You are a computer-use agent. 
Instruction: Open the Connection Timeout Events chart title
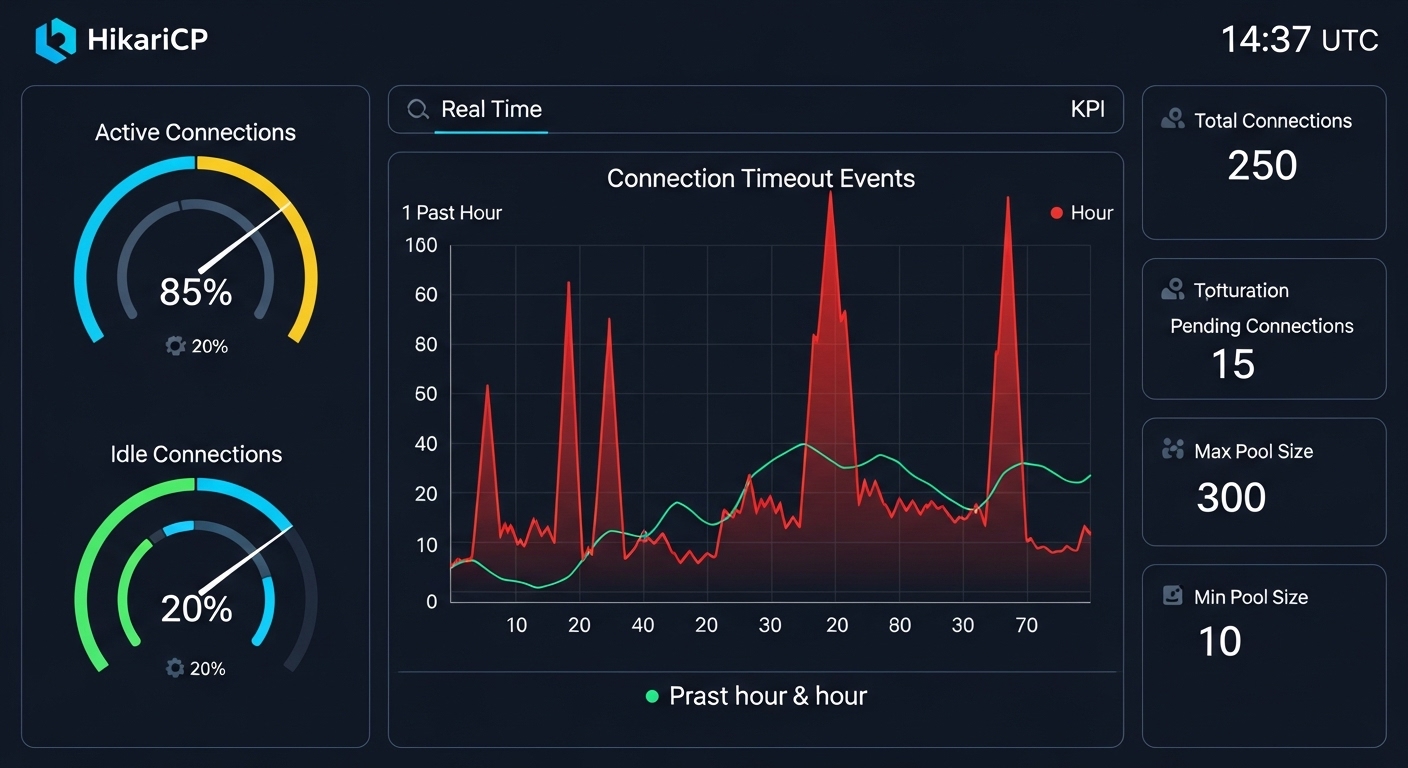click(x=761, y=178)
